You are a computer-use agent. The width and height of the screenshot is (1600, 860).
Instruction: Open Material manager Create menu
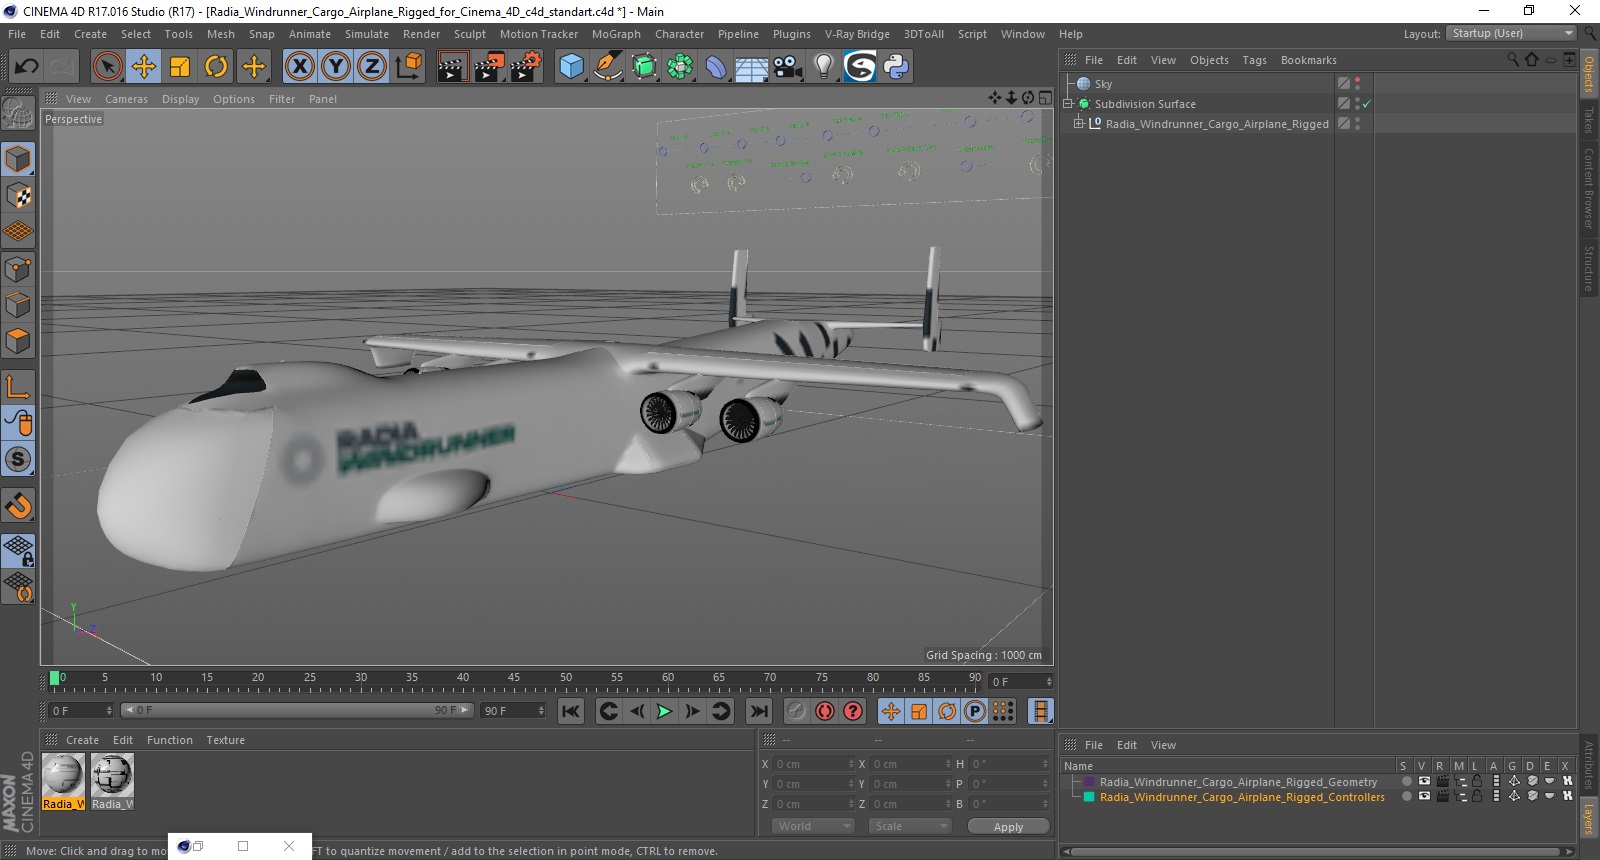82,740
